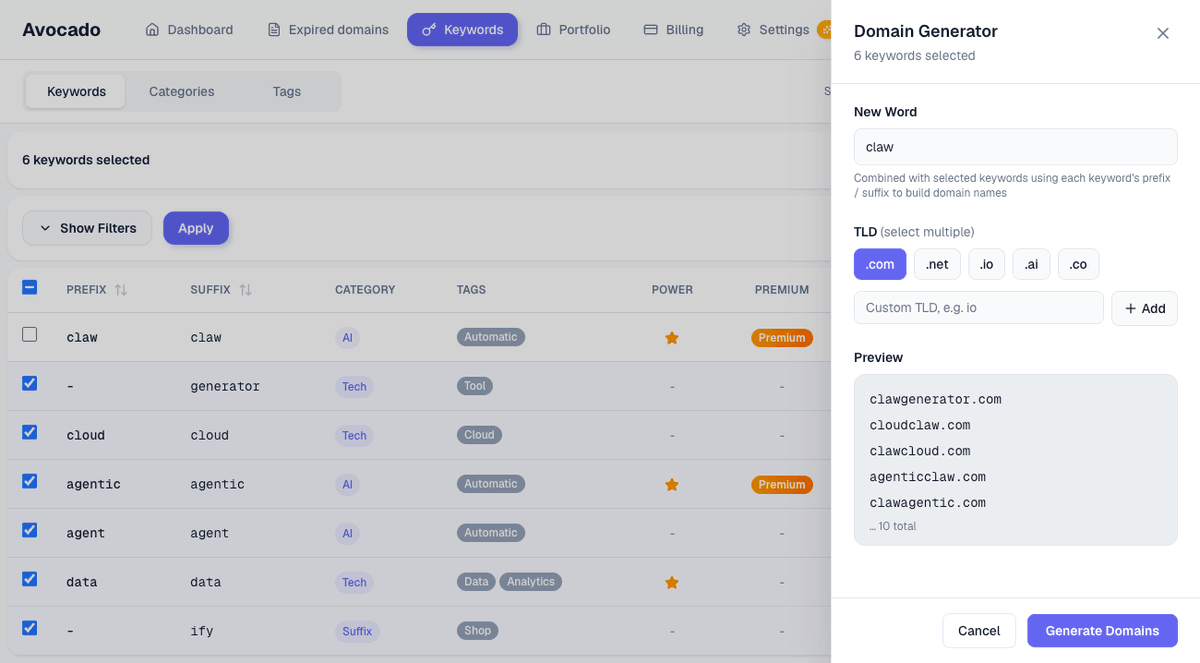Click the Expired domains document icon
1200x663 pixels.
(274, 30)
